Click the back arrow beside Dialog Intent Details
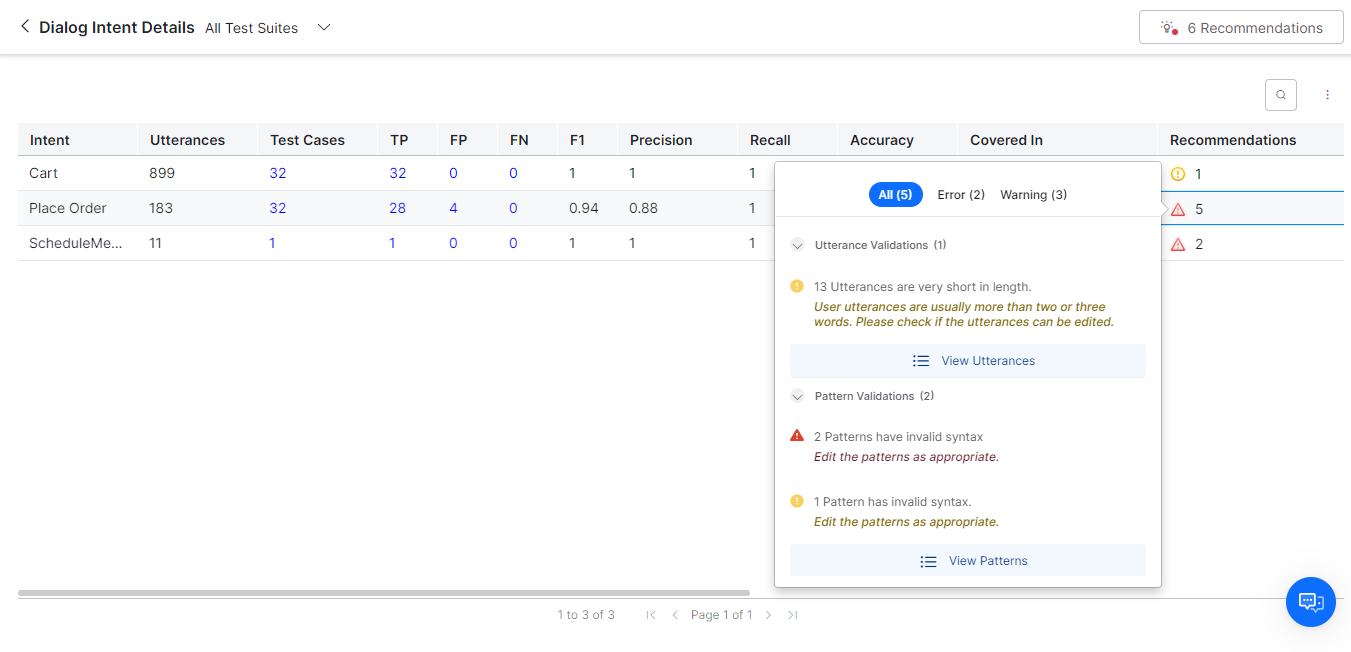This screenshot has width=1351, height=652. coord(25,27)
